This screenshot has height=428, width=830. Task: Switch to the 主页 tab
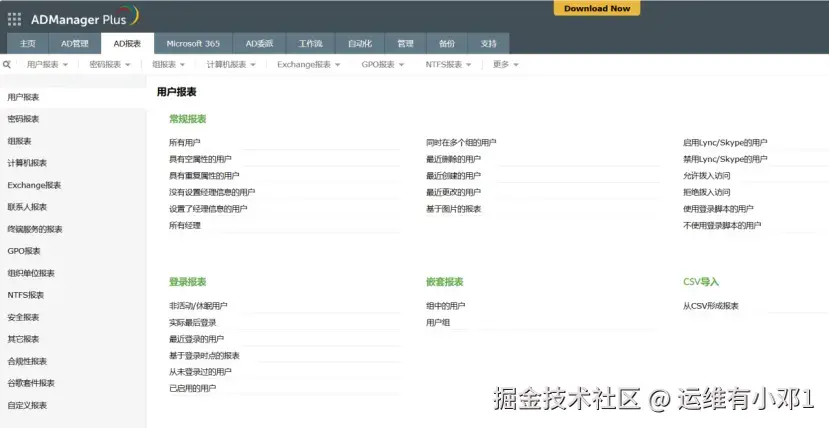(x=28, y=44)
